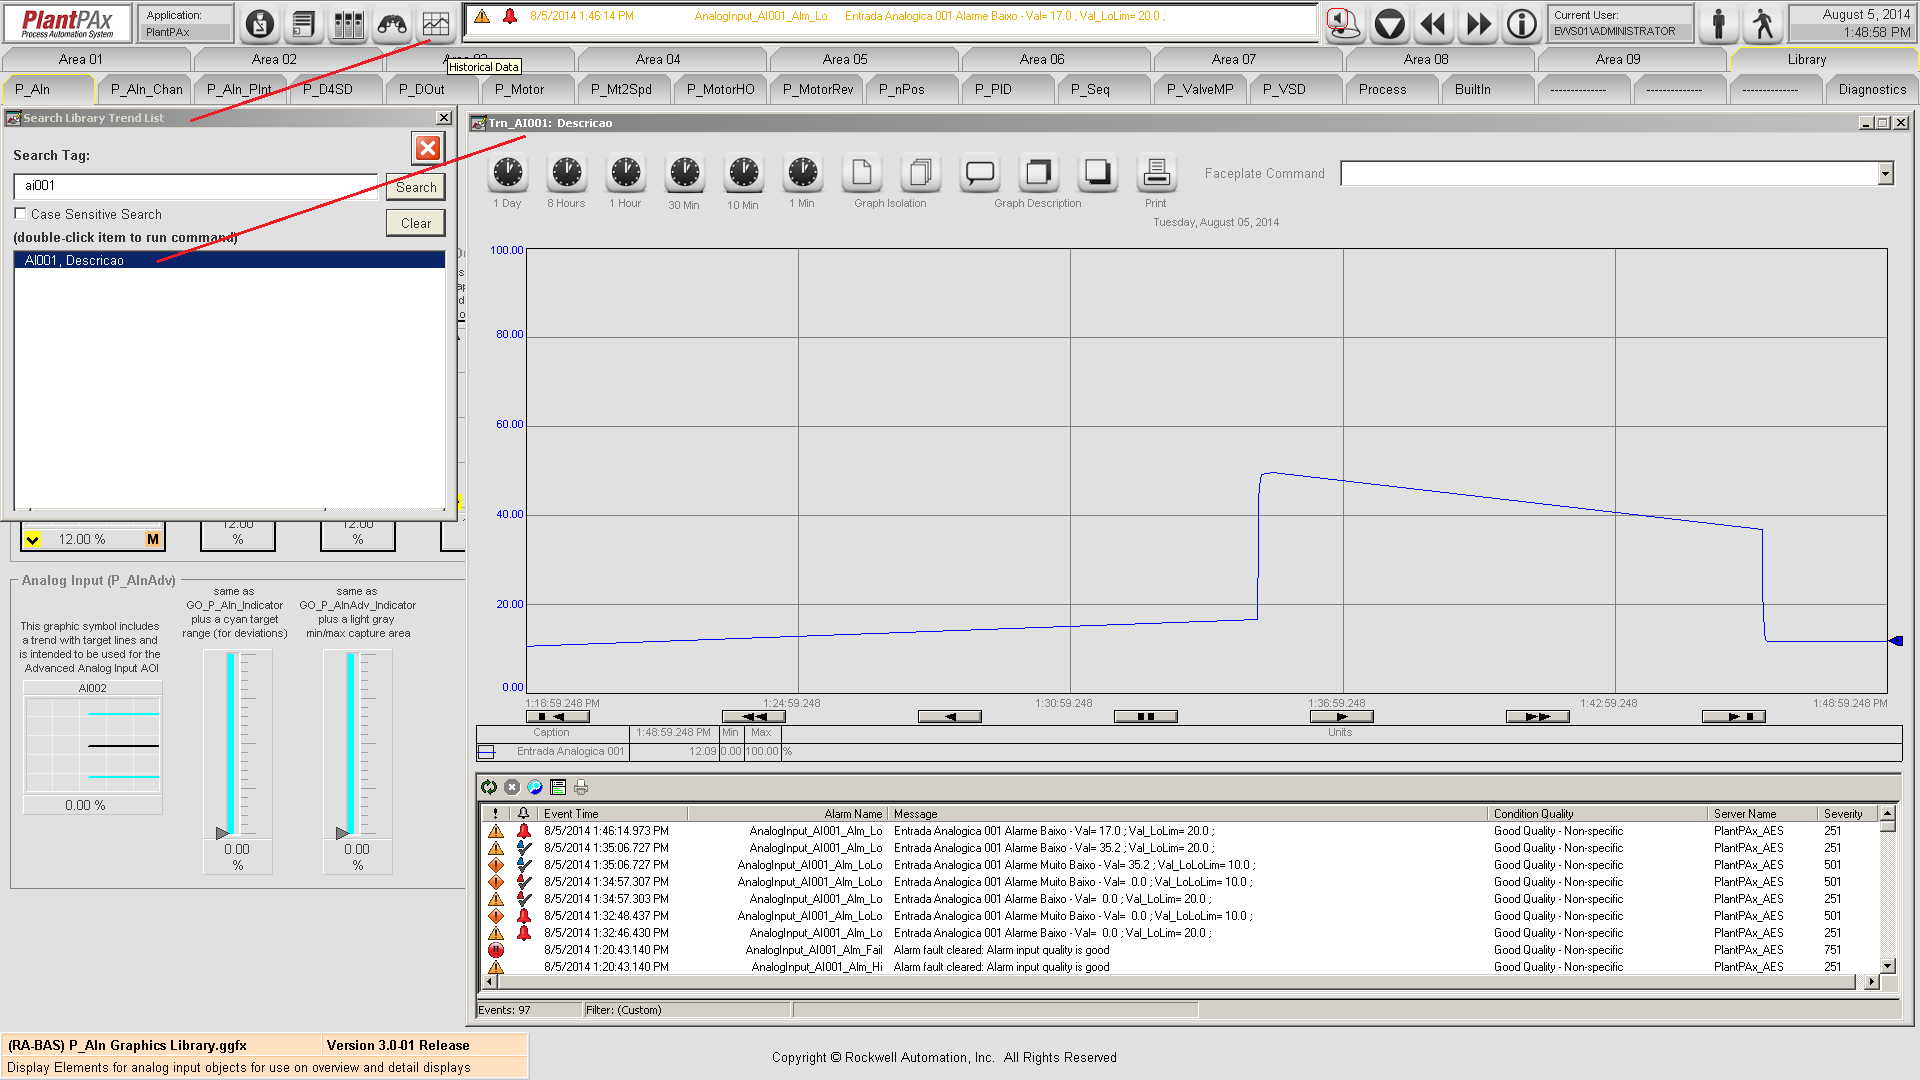This screenshot has height=1080, width=1920.
Task: Click the single-page Graph Isolation icon
Action: pos(862,173)
